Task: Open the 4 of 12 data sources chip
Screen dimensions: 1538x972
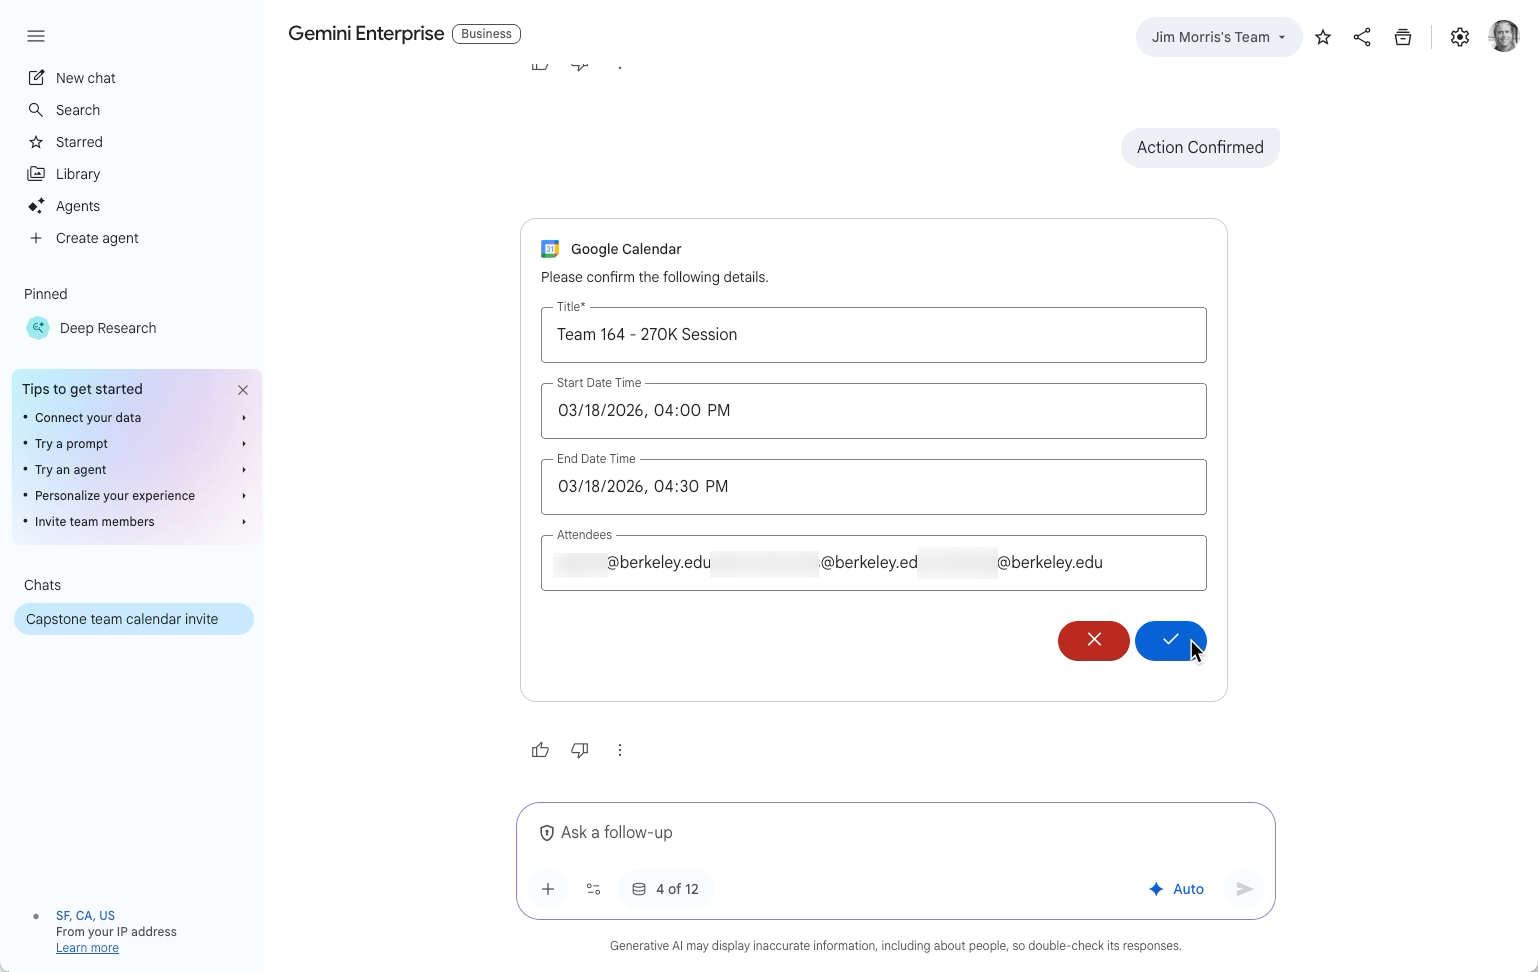Action: pos(666,889)
